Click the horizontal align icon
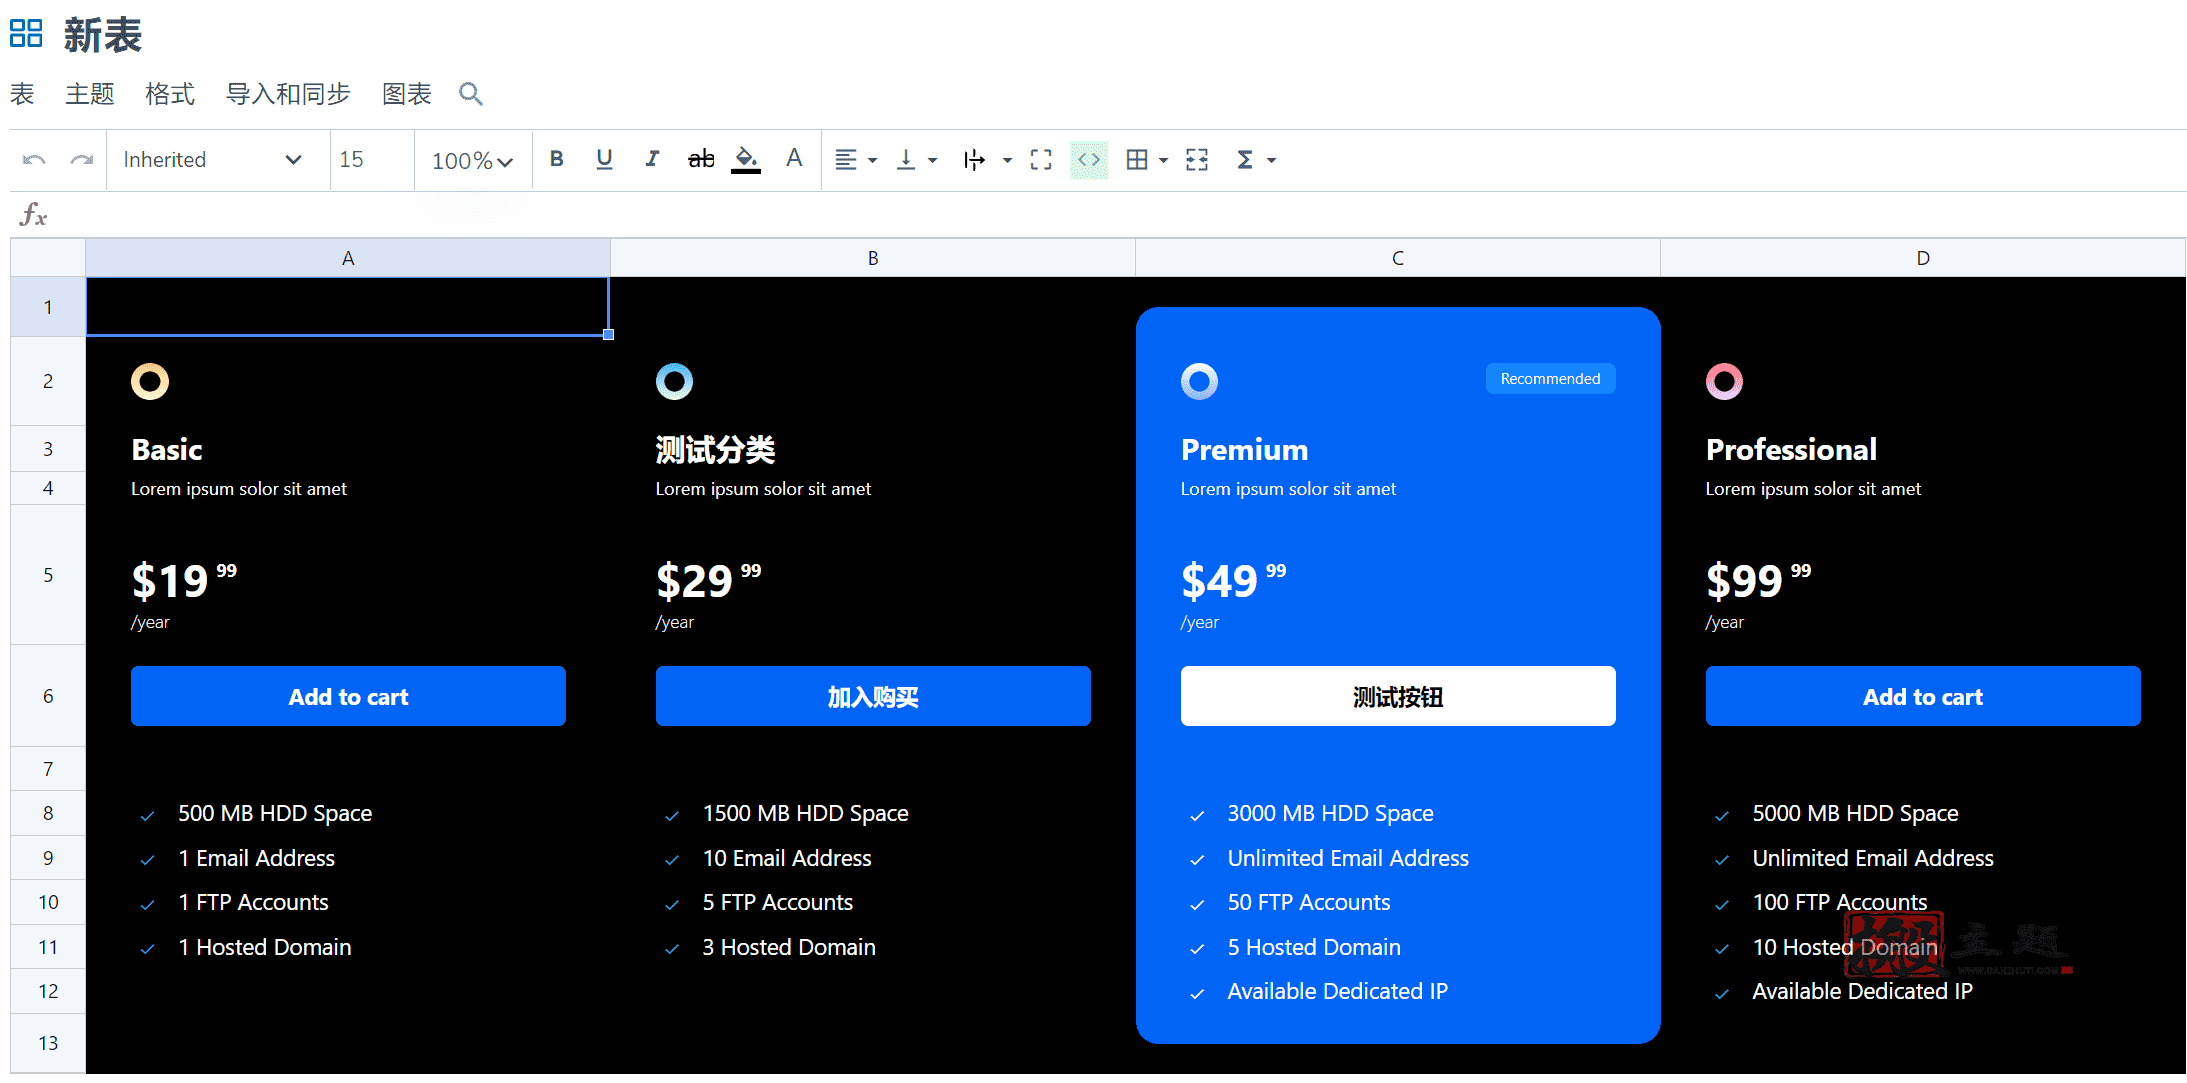 pos(846,160)
